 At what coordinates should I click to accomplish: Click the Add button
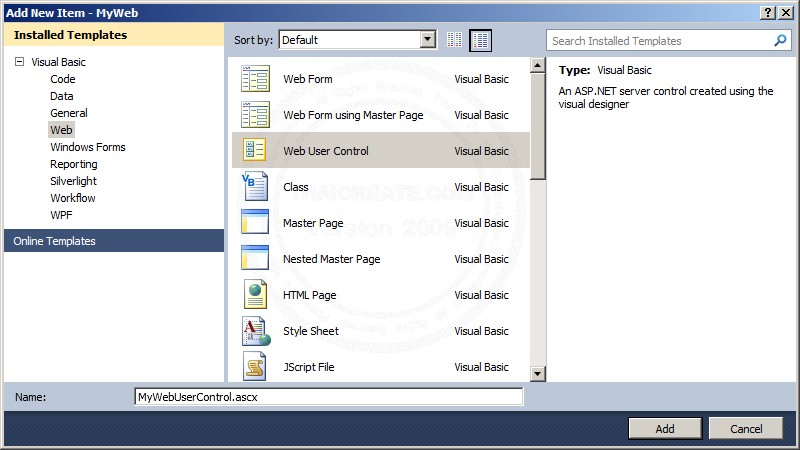tap(665, 429)
